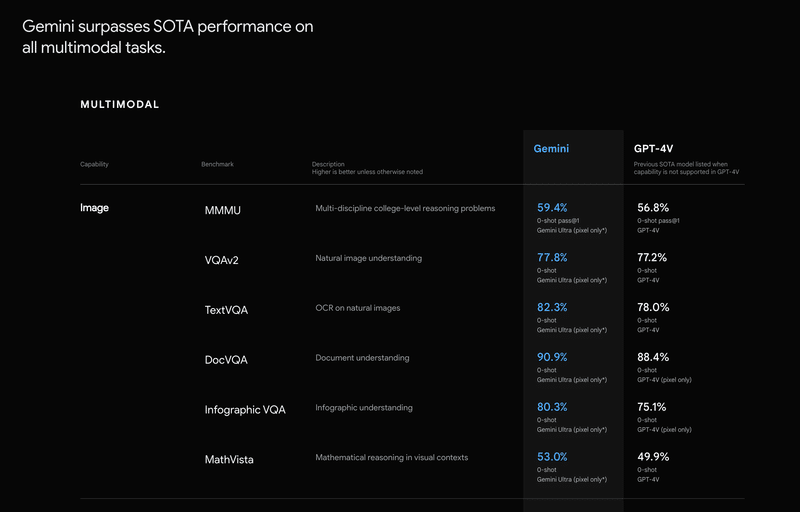Screen dimensions: 800x512
Task: Click 'Mathematical reasoning in visual contexts' description
Action: [391, 457]
